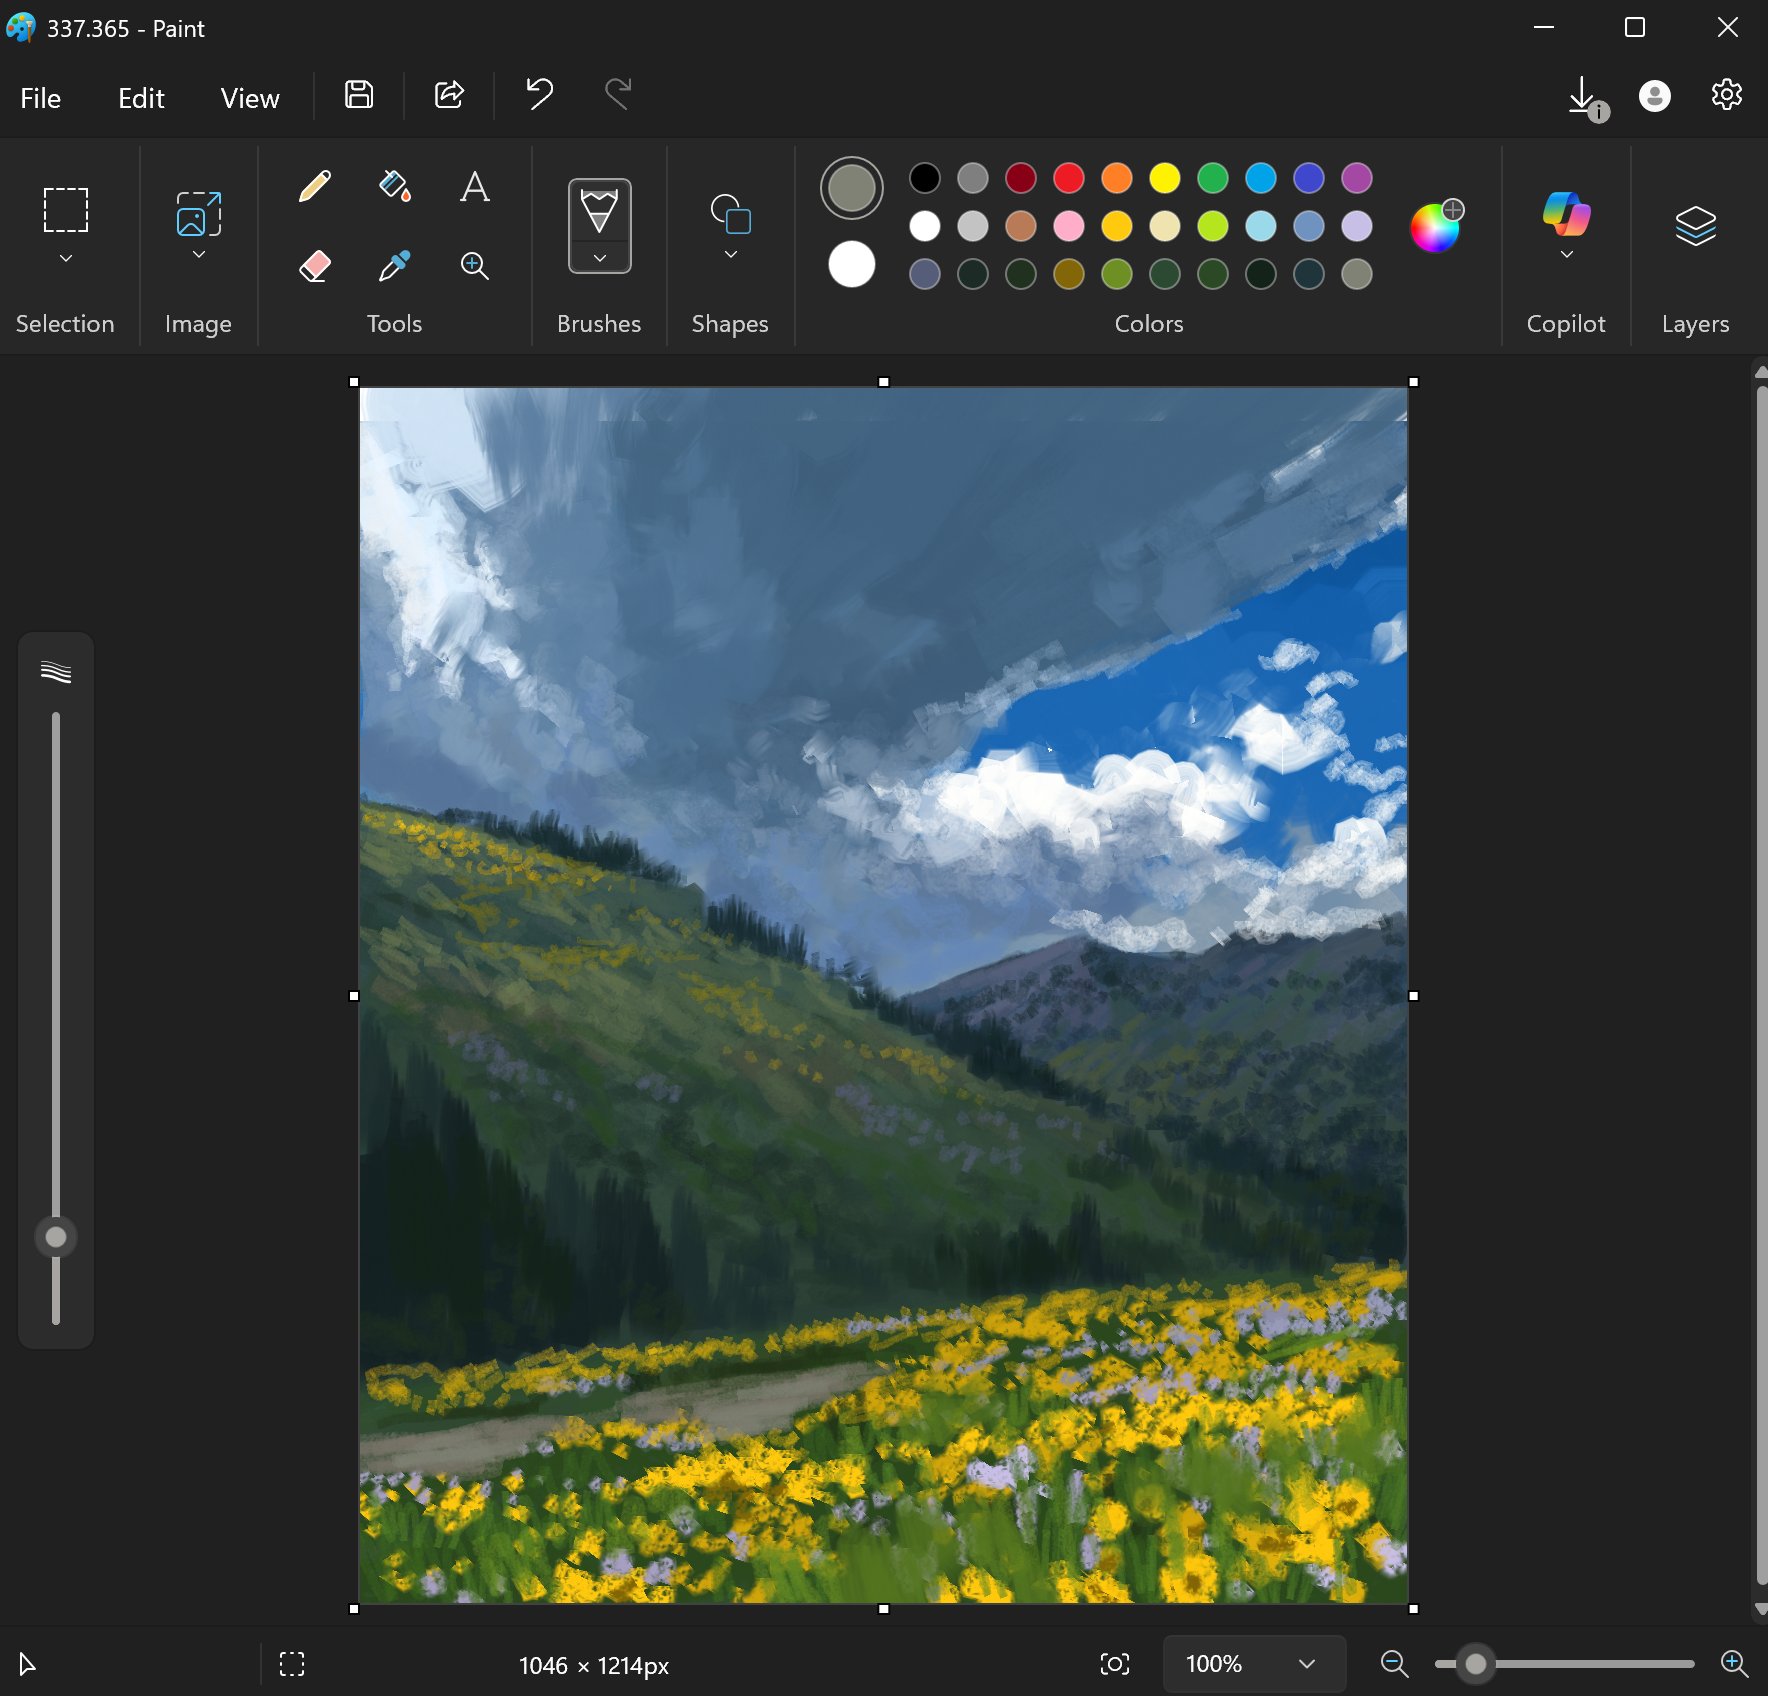This screenshot has height=1696, width=1768.
Task: Expand the Copilot dropdown chevron
Action: 1566,254
